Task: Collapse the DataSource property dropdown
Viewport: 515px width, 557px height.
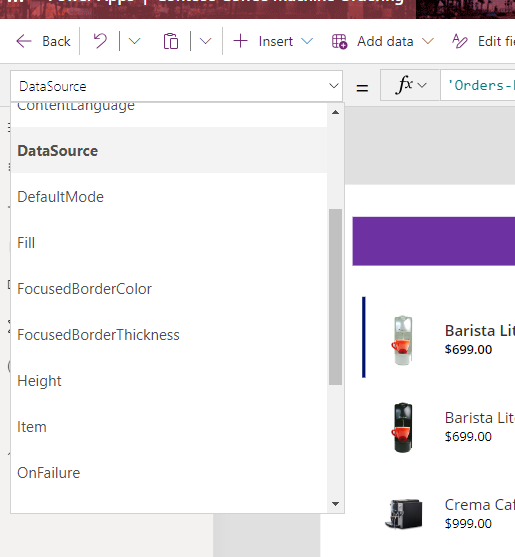Action: click(334, 86)
